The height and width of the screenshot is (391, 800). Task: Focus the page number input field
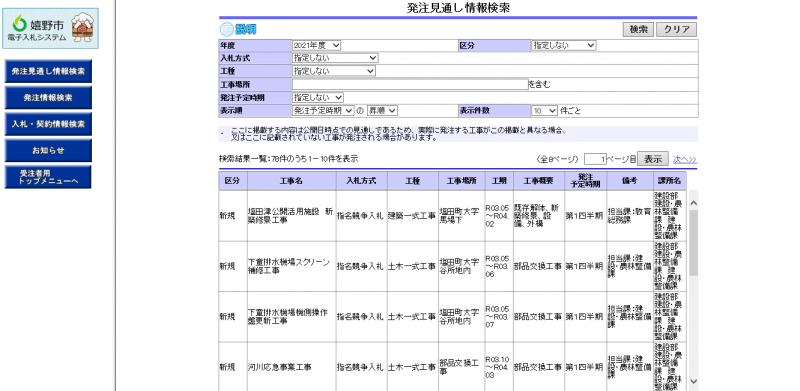pos(595,159)
